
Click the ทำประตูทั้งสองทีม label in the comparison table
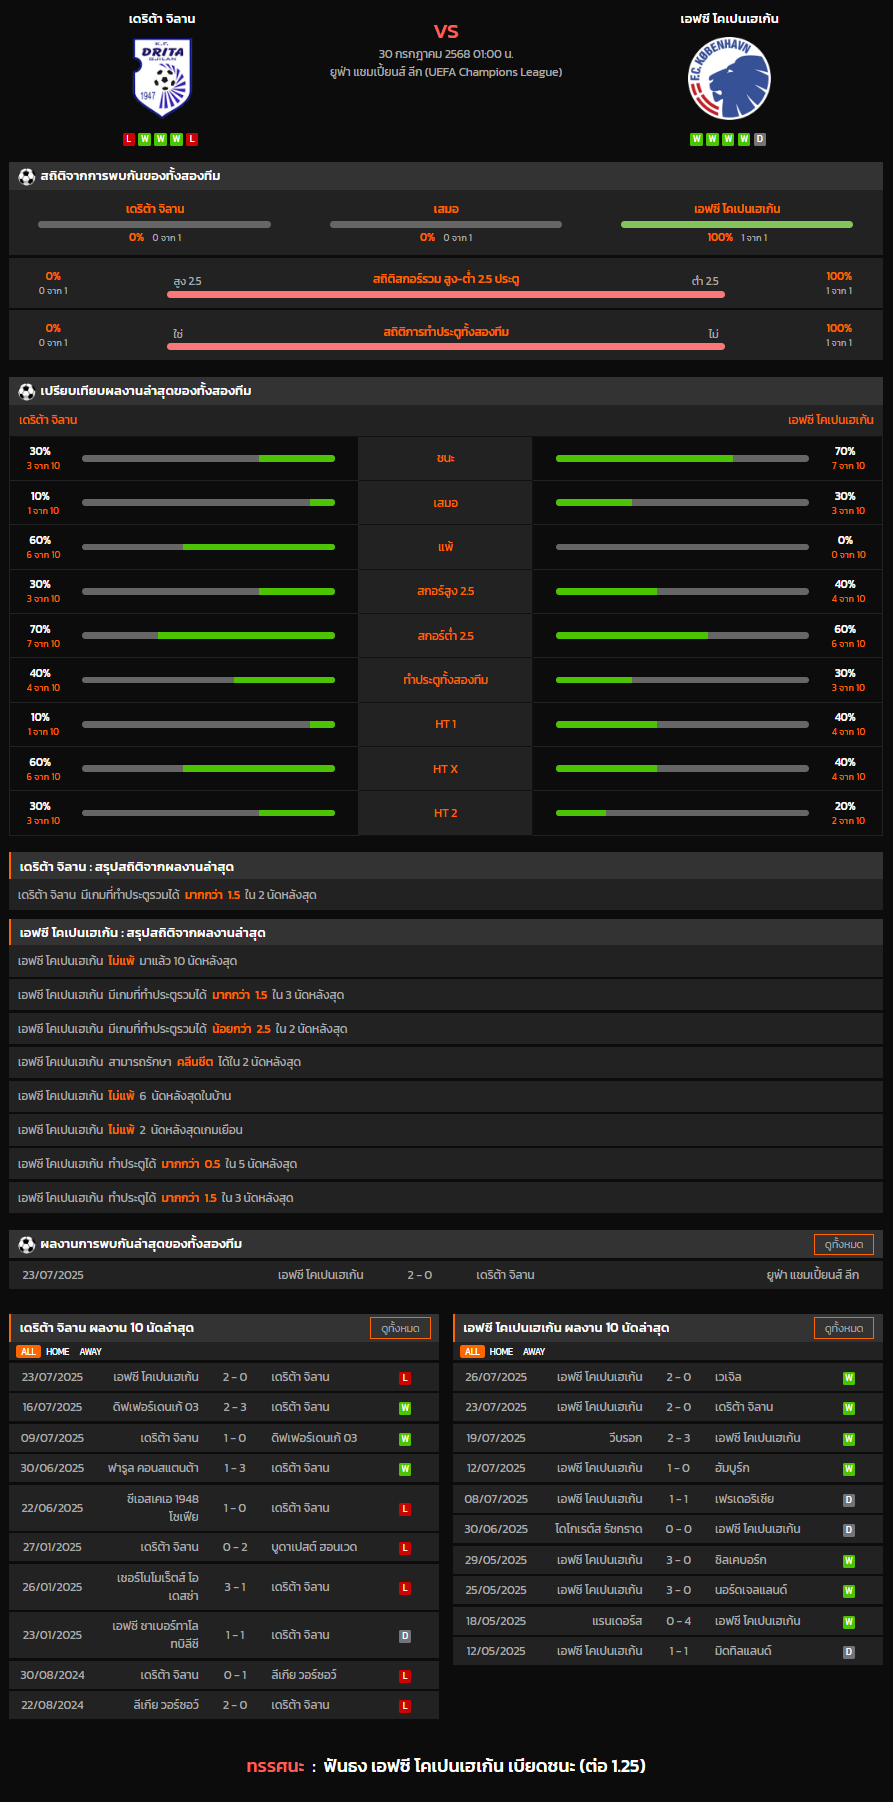point(446,680)
